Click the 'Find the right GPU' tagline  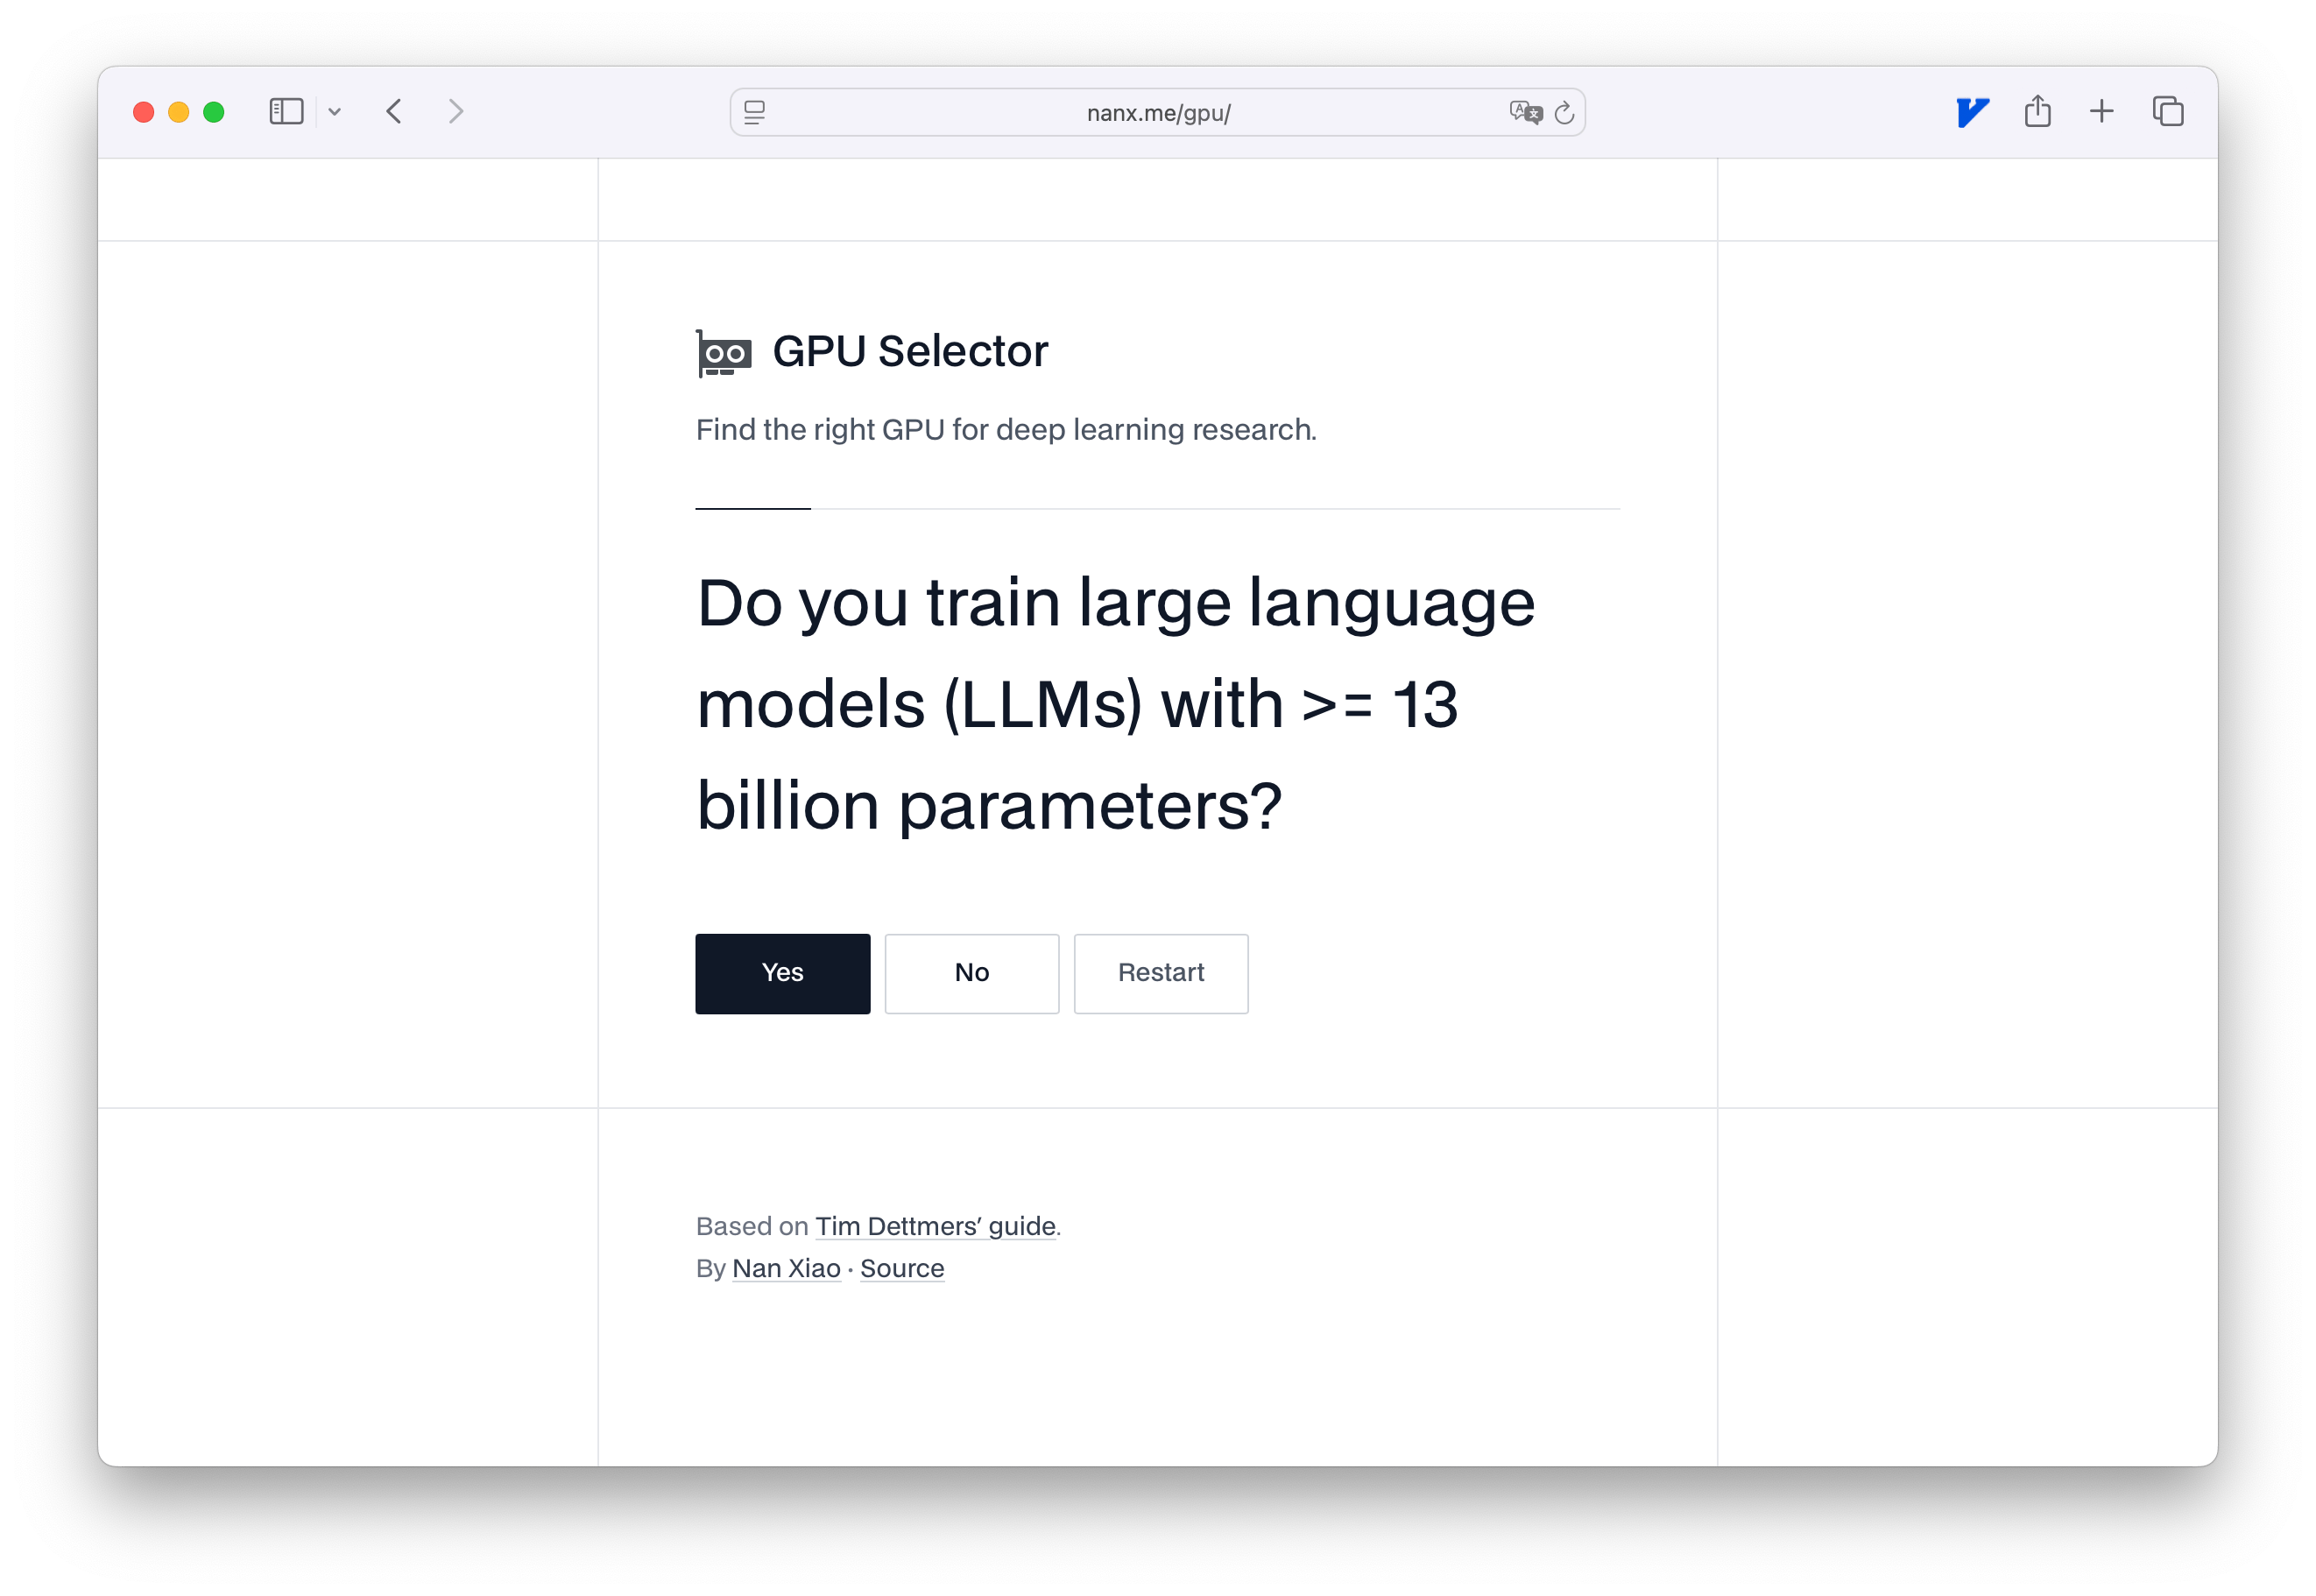[1006, 430]
